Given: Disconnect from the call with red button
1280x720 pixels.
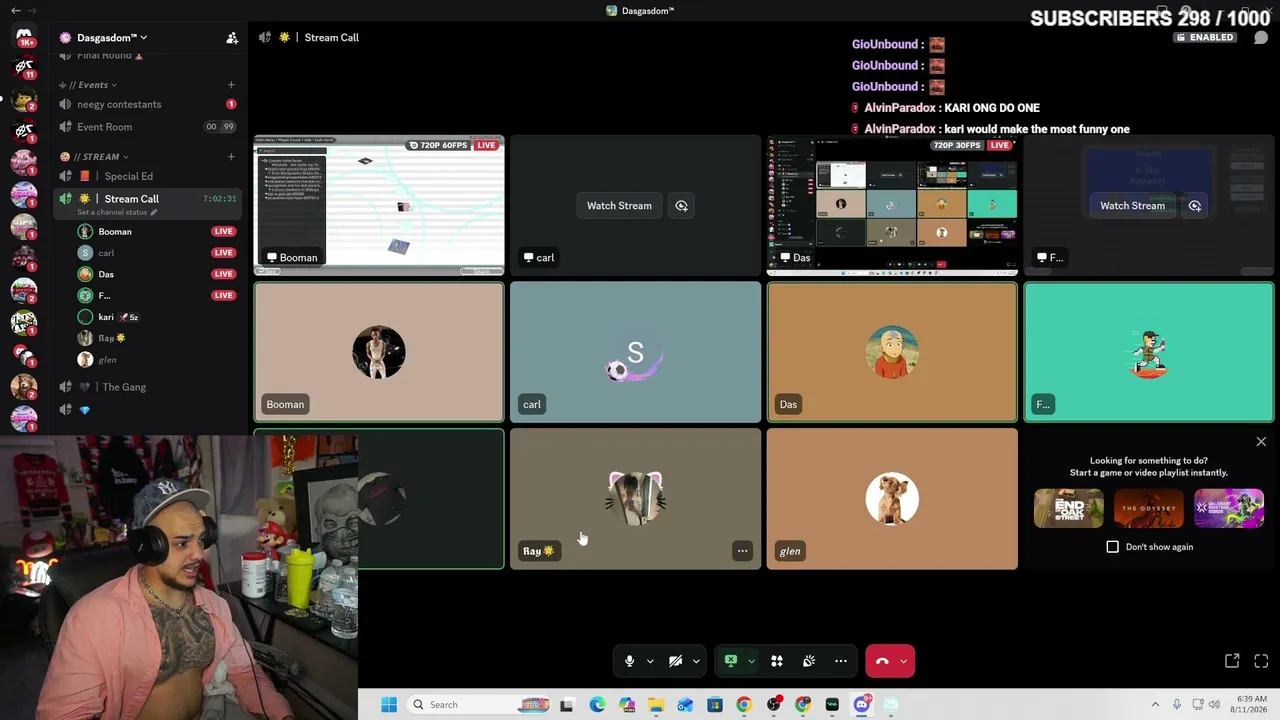Looking at the screenshot, I should (882, 661).
